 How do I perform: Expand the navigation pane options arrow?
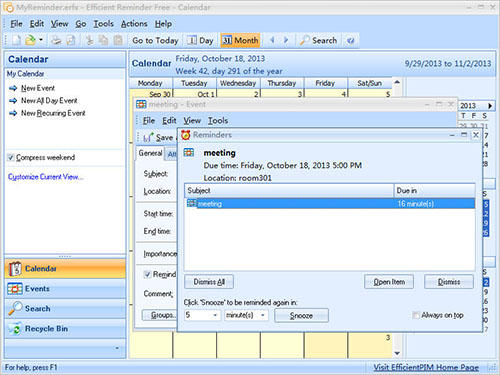[x=117, y=348]
